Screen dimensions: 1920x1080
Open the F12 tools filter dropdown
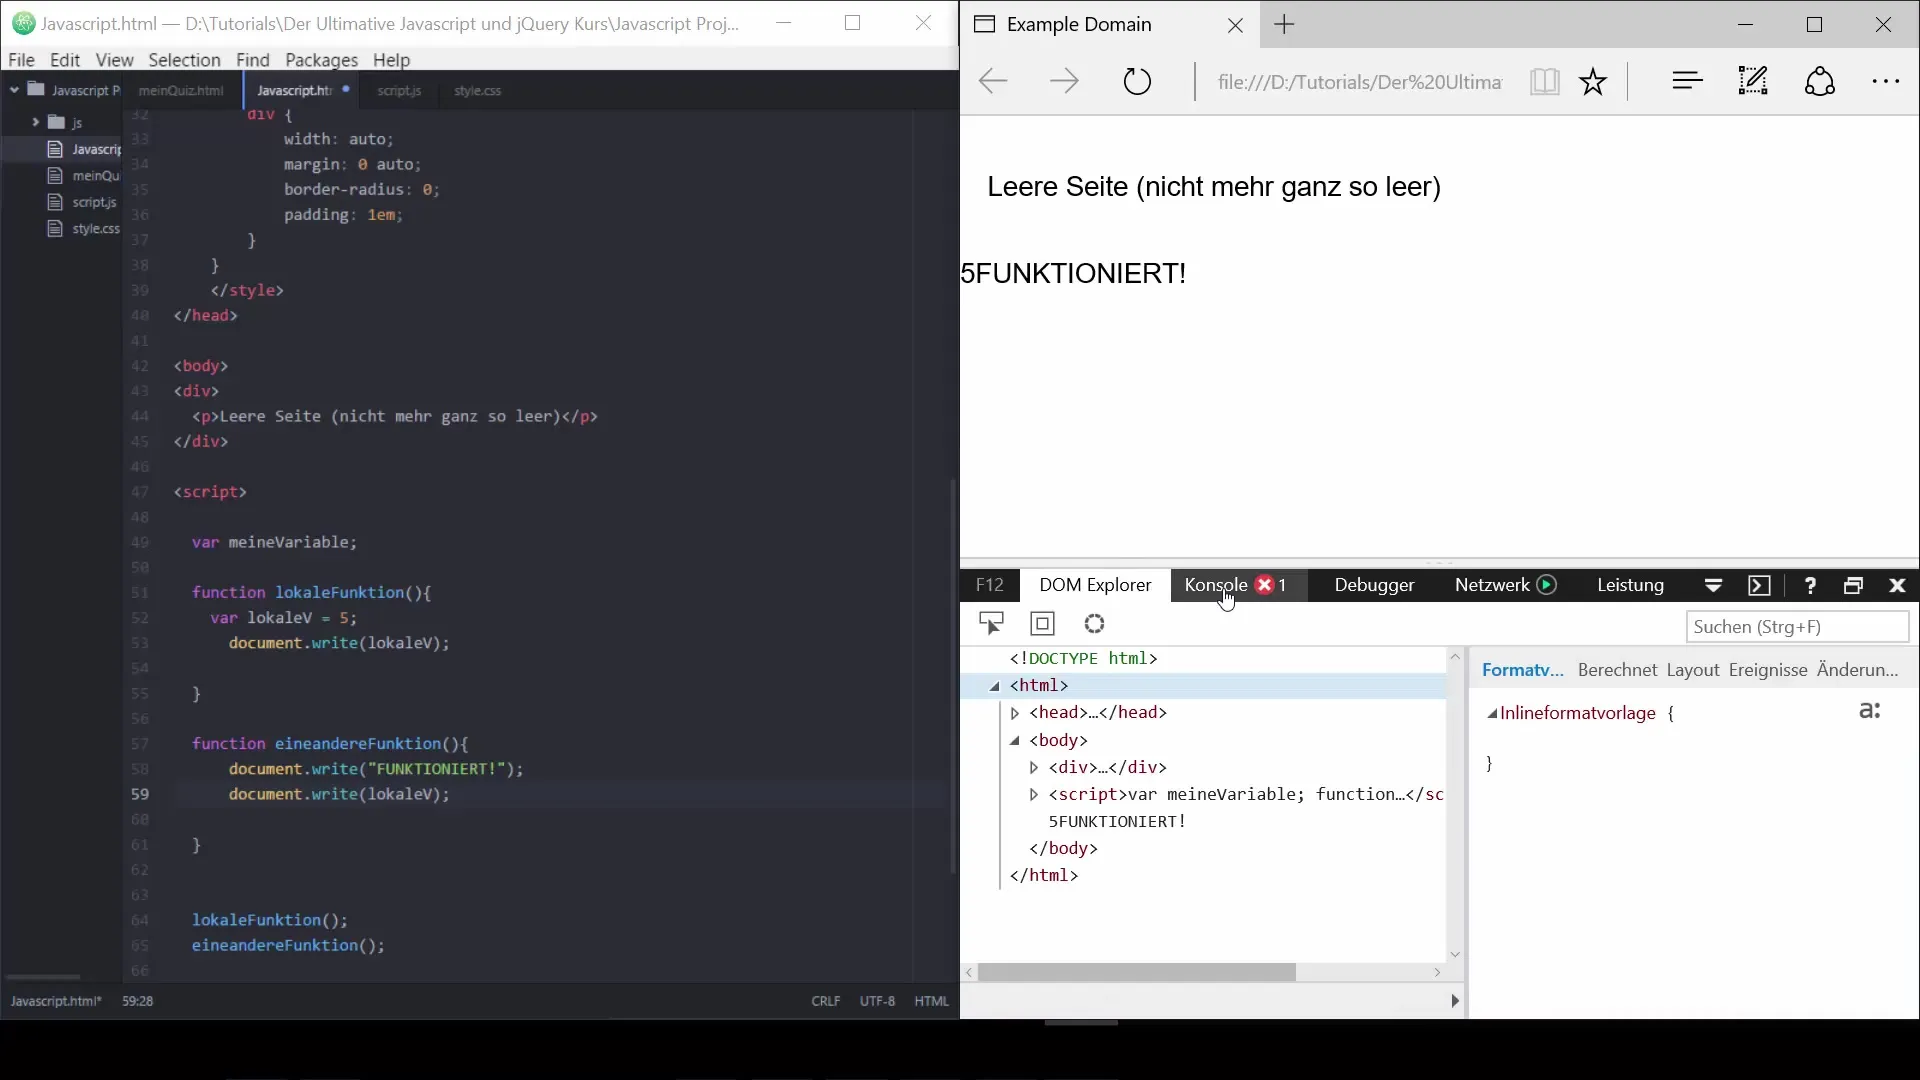(1713, 586)
